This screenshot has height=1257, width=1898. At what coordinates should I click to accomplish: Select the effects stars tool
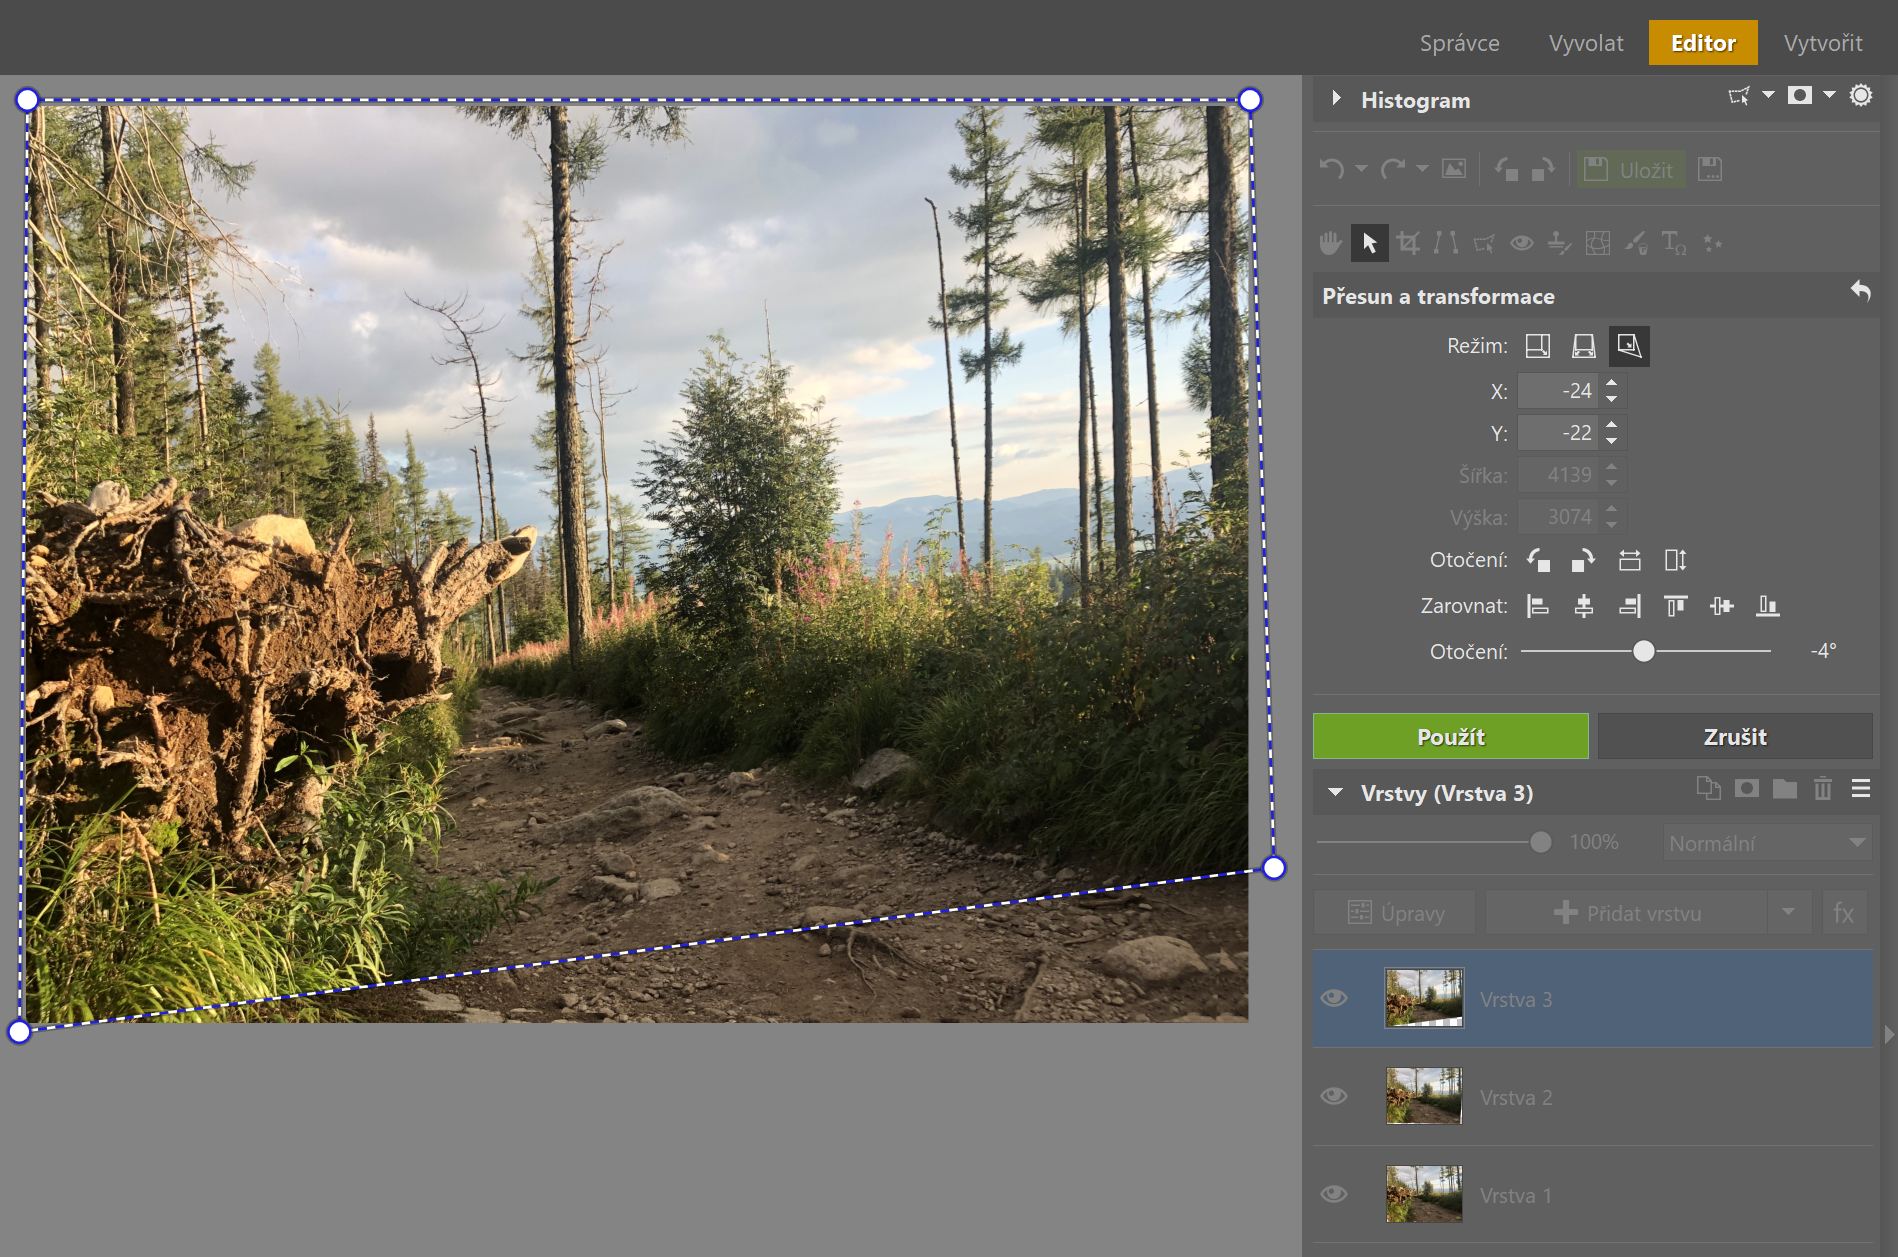pyautogui.click(x=1713, y=243)
